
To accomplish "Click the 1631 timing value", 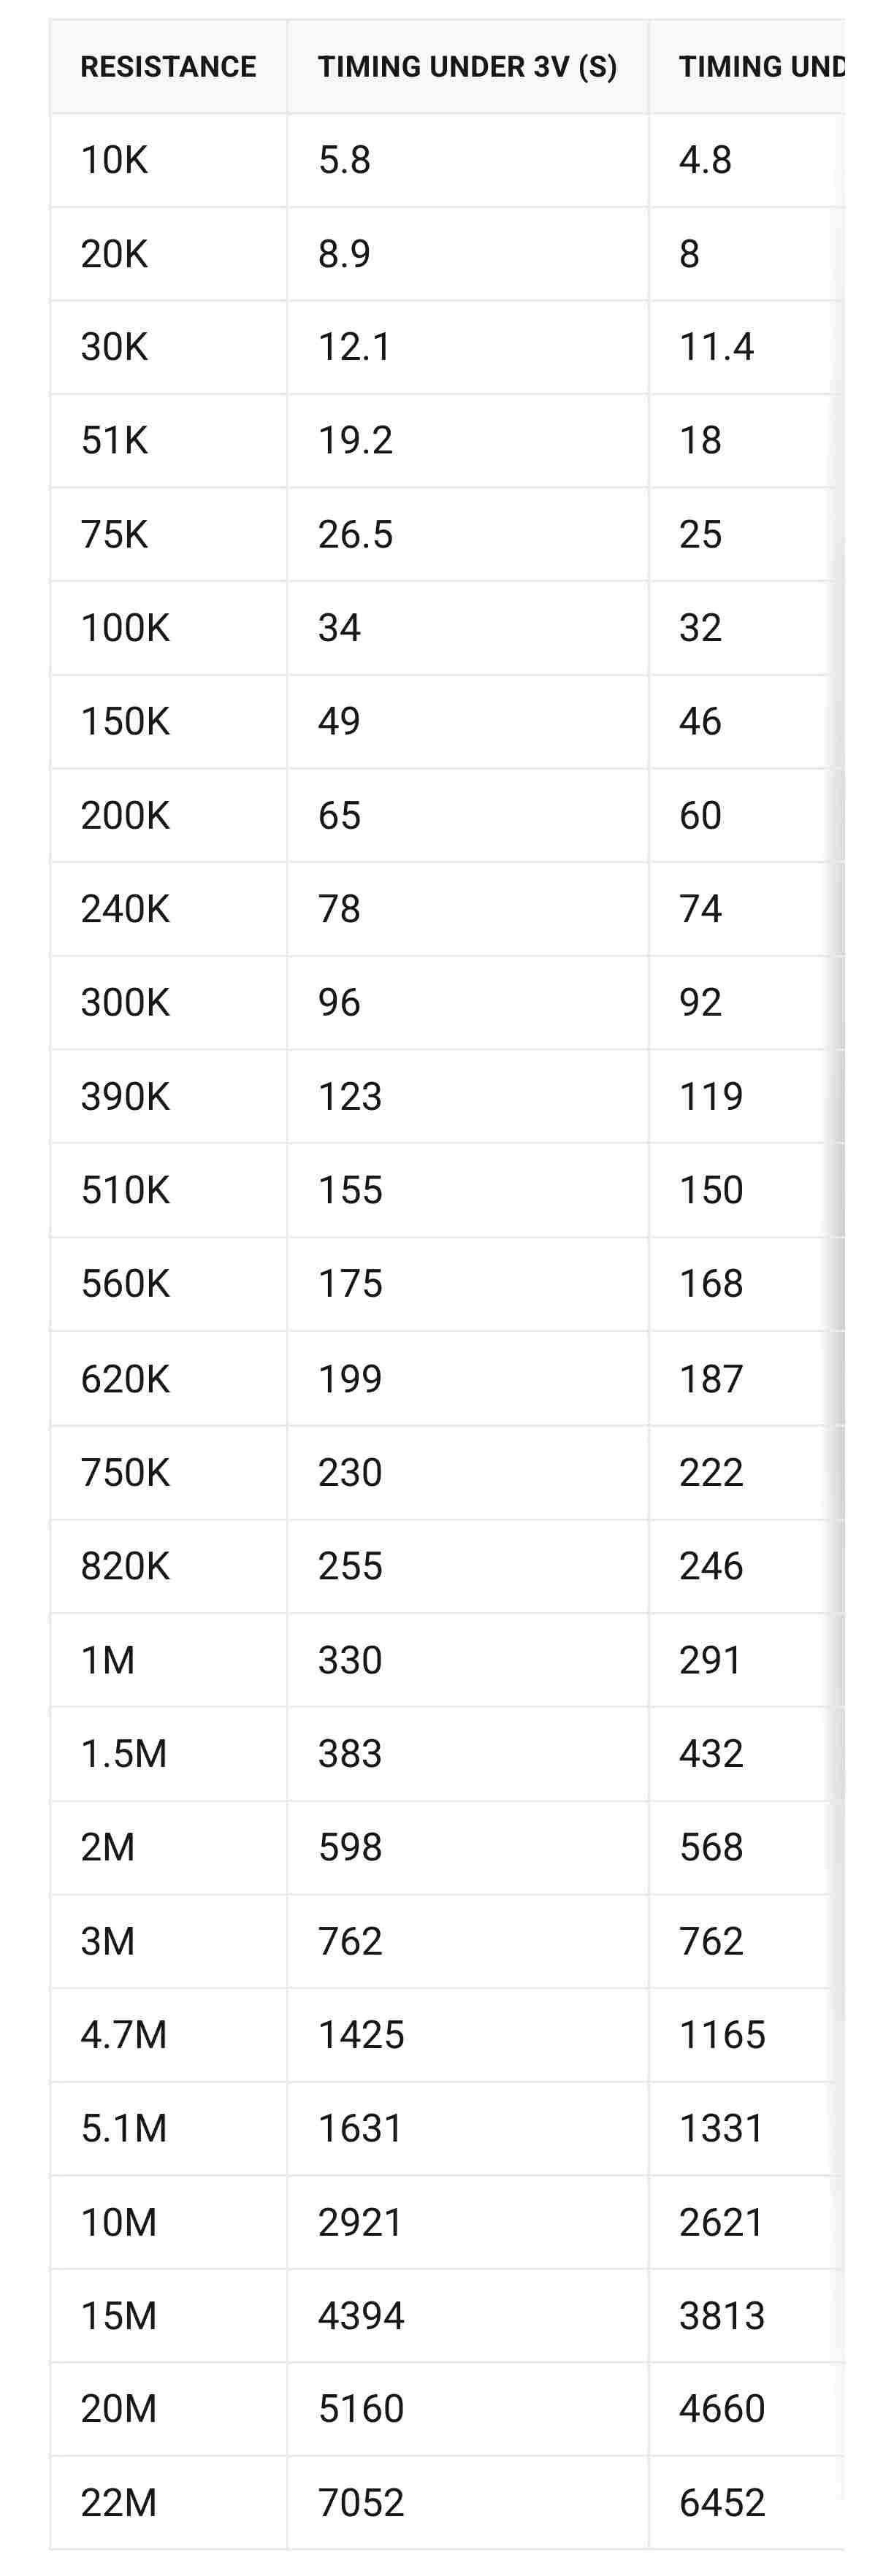I will pos(360,2128).
